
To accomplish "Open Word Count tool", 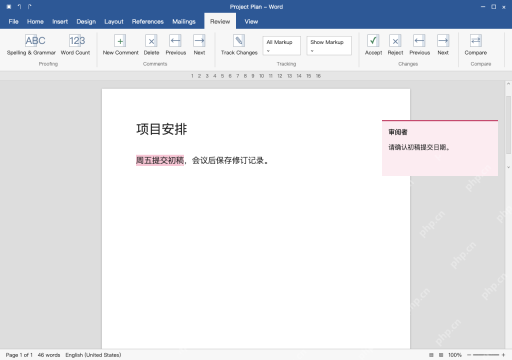I will (76, 45).
